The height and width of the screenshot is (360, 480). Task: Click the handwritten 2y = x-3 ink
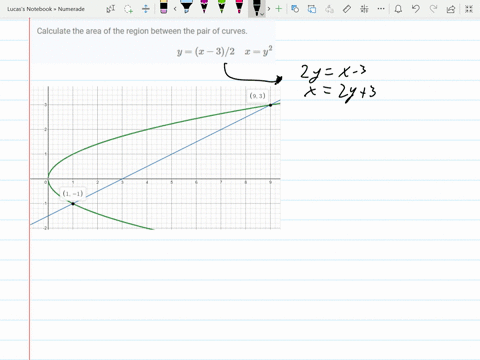tap(333, 73)
